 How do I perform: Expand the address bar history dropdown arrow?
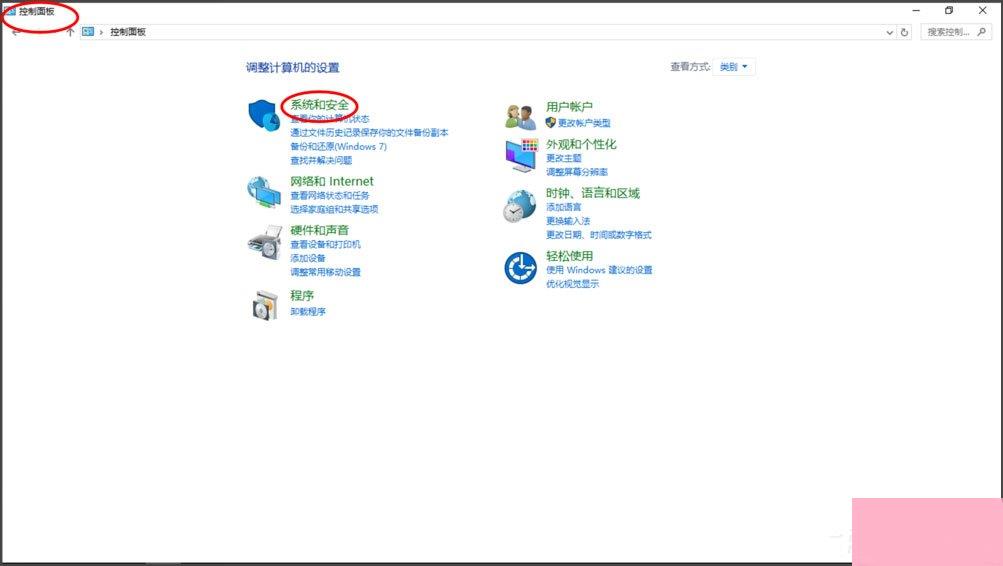[x=889, y=33]
